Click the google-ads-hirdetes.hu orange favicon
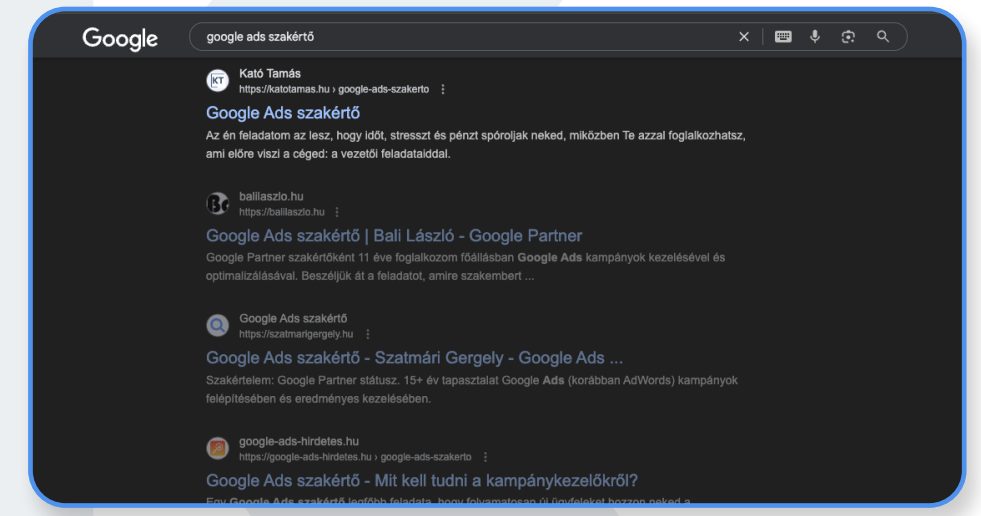 point(218,448)
